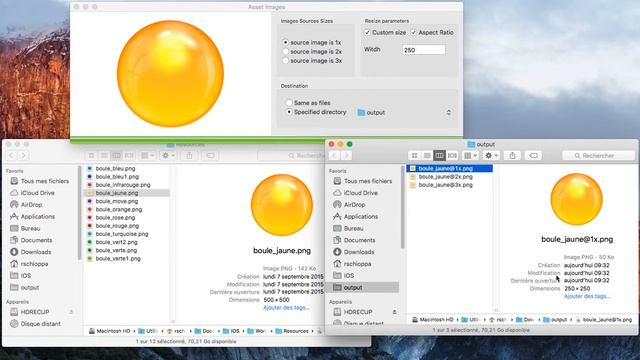Go back in the output Finder window
The height and width of the screenshot is (360, 640).
(335, 156)
